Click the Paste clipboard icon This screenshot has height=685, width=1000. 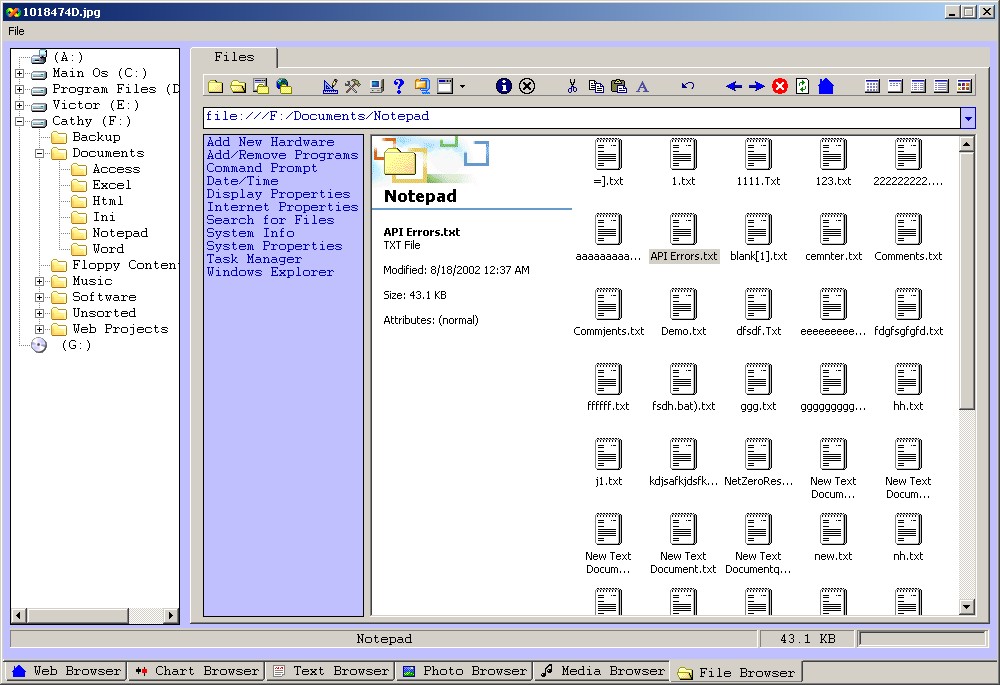[619, 86]
